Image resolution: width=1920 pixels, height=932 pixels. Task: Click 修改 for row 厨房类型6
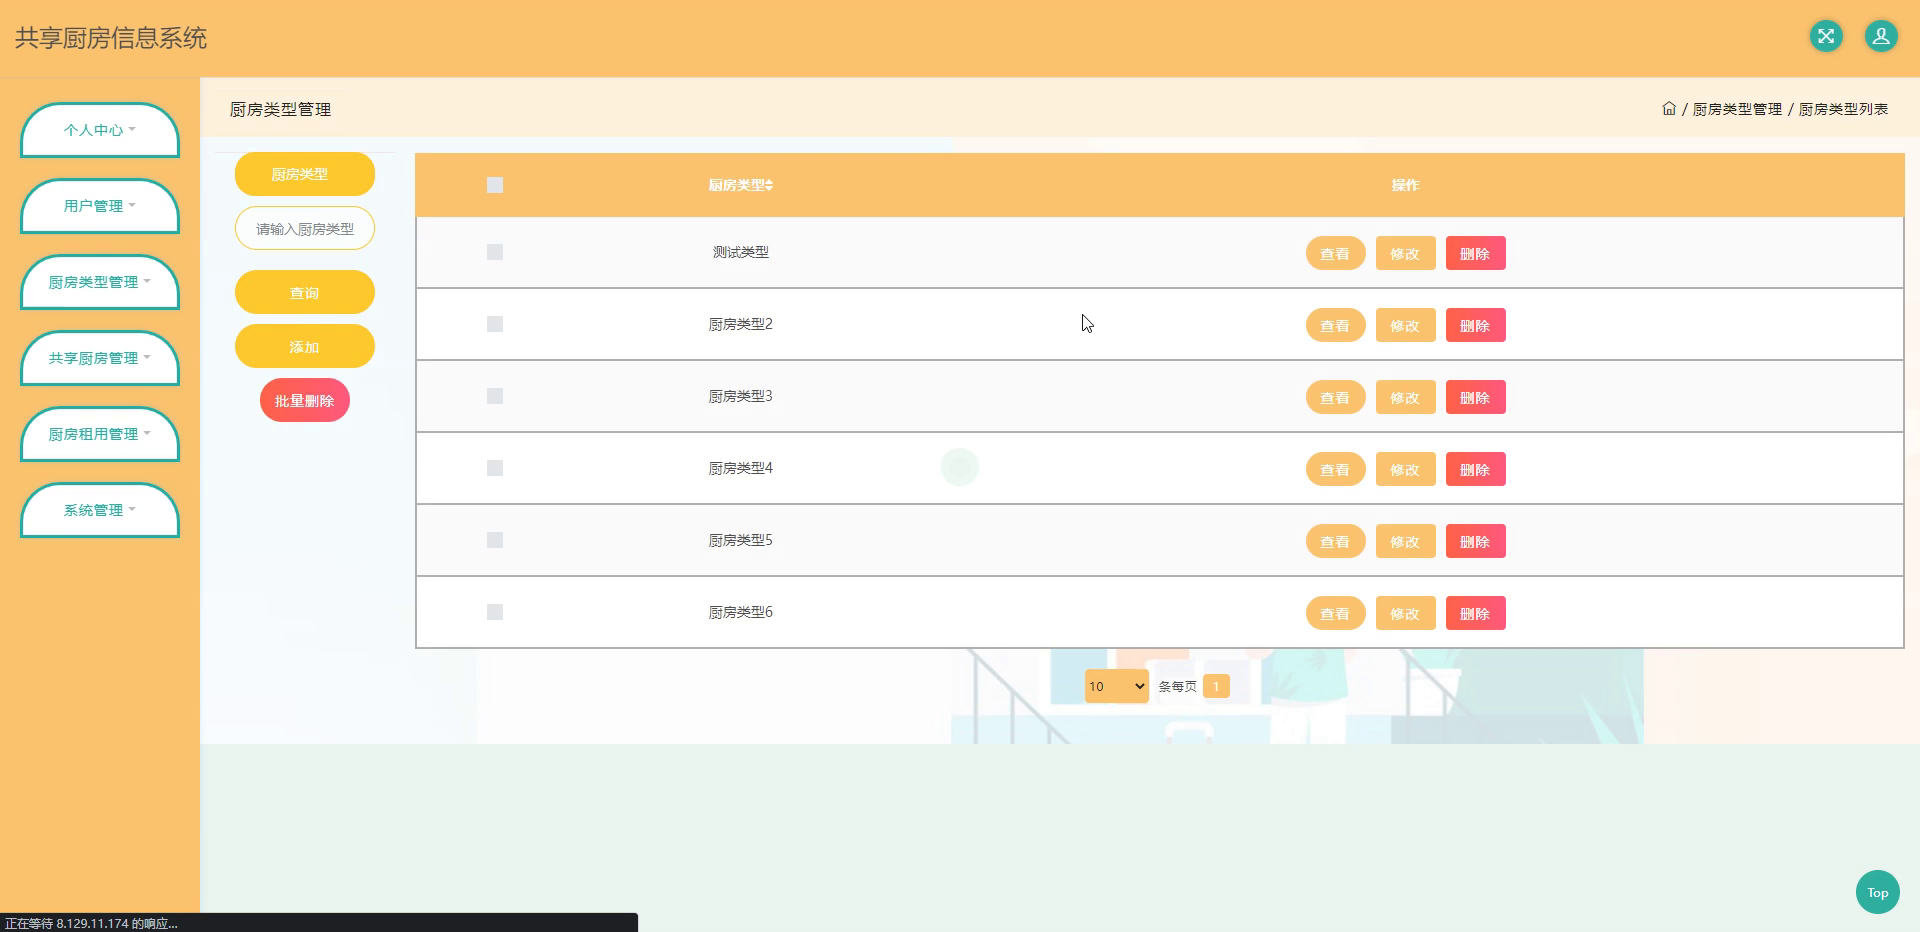pos(1405,613)
